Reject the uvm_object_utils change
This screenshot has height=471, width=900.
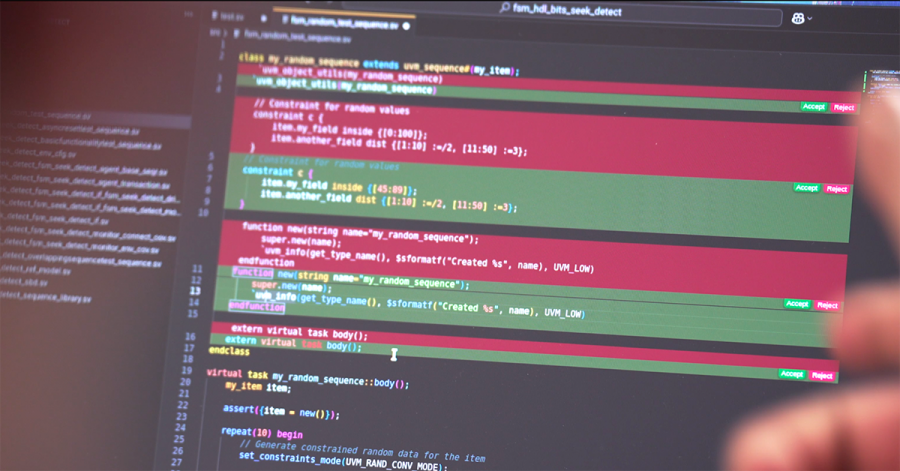click(843, 107)
